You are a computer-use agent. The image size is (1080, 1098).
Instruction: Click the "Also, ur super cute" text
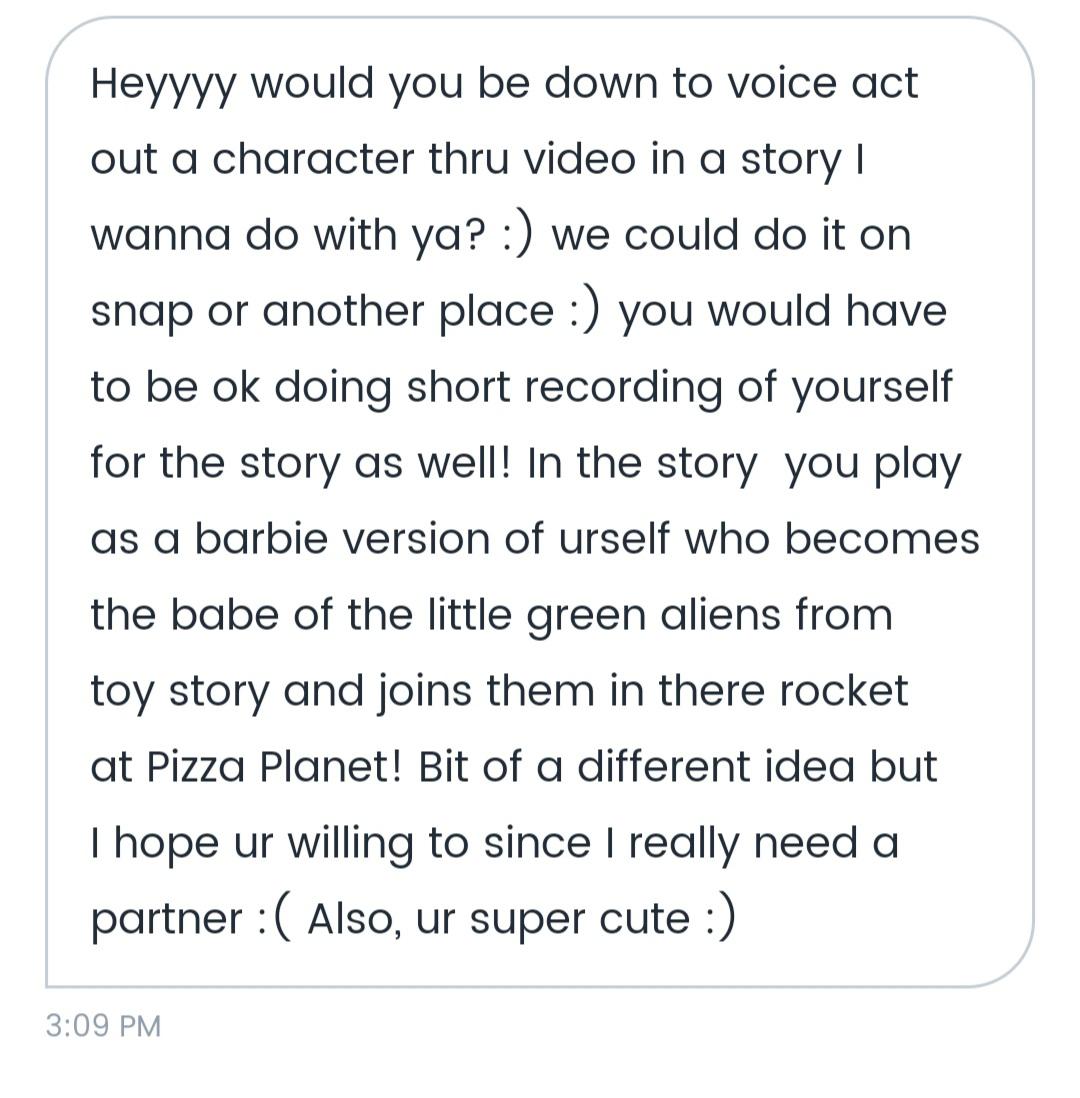[x=498, y=919]
